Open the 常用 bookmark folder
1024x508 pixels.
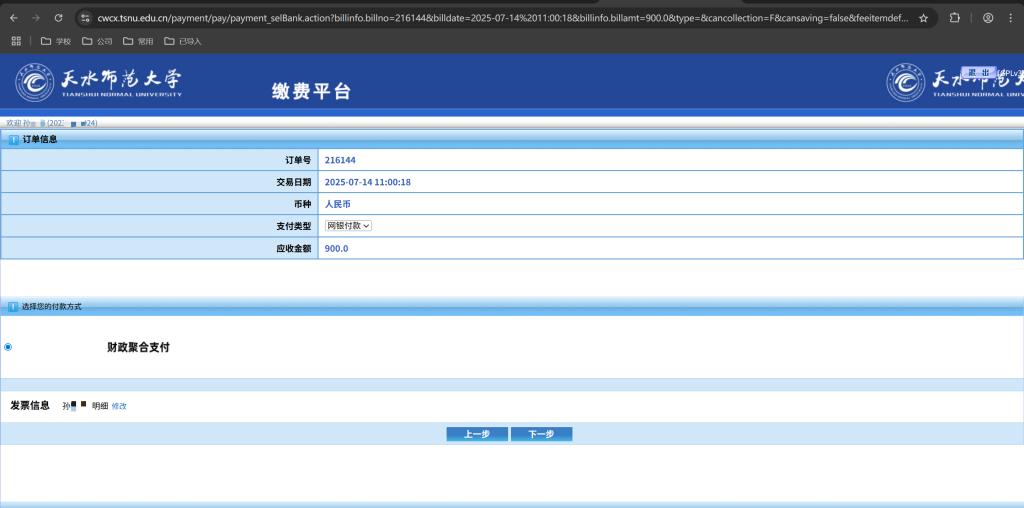point(138,41)
